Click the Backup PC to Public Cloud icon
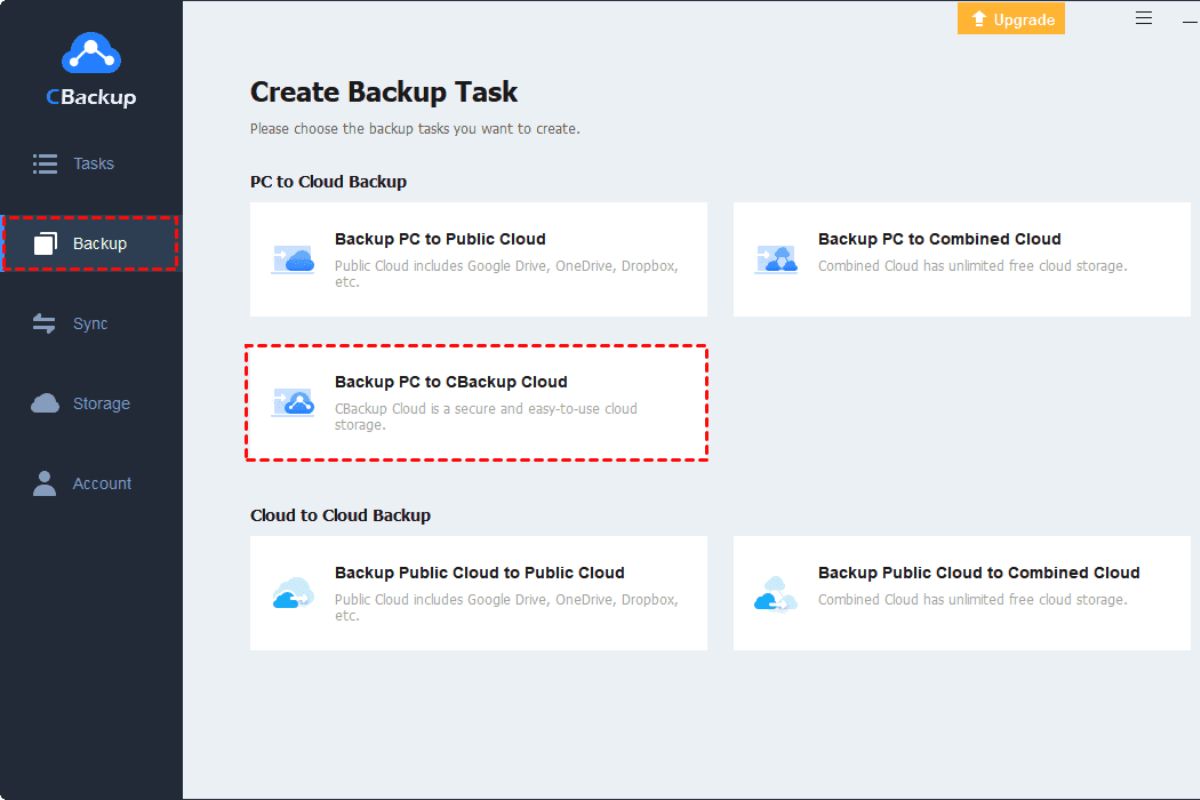1200x800 pixels. coord(293,259)
